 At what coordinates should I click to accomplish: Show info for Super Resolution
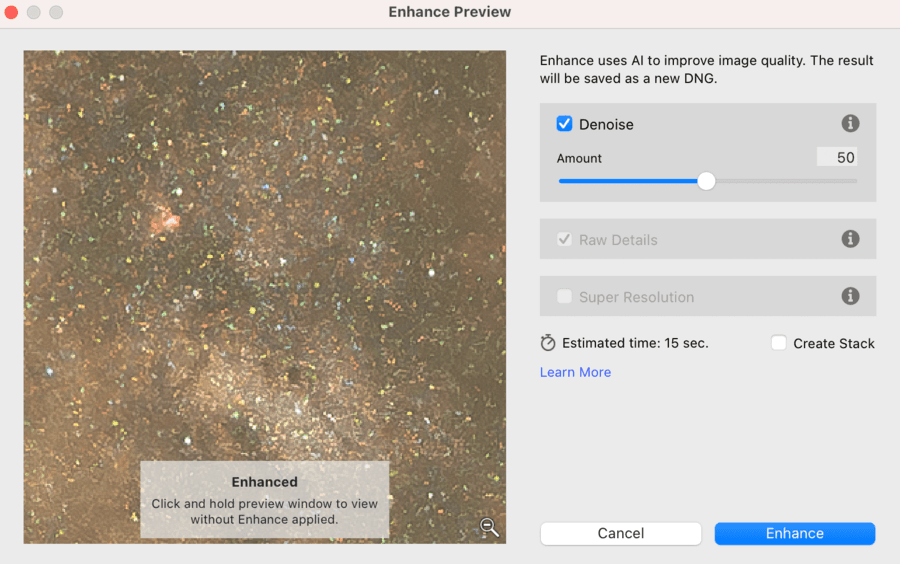[x=850, y=296]
